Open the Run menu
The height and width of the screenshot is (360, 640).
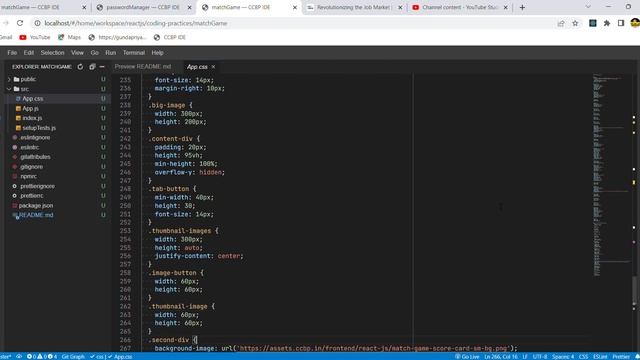pyautogui.click(x=111, y=53)
